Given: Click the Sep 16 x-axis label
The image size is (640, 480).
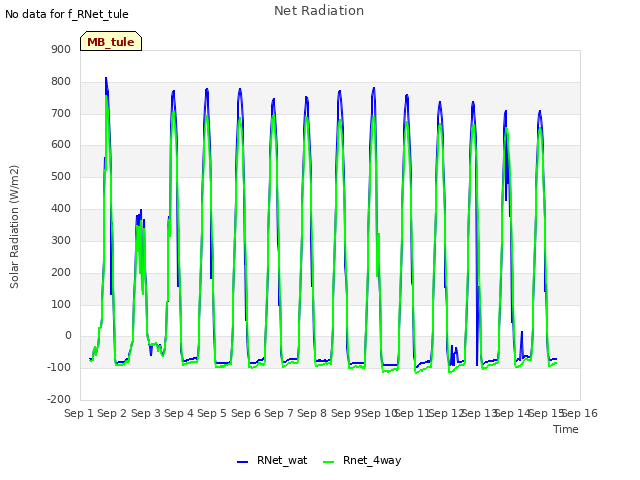Looking at the screenshot, I should click(581, 413).
